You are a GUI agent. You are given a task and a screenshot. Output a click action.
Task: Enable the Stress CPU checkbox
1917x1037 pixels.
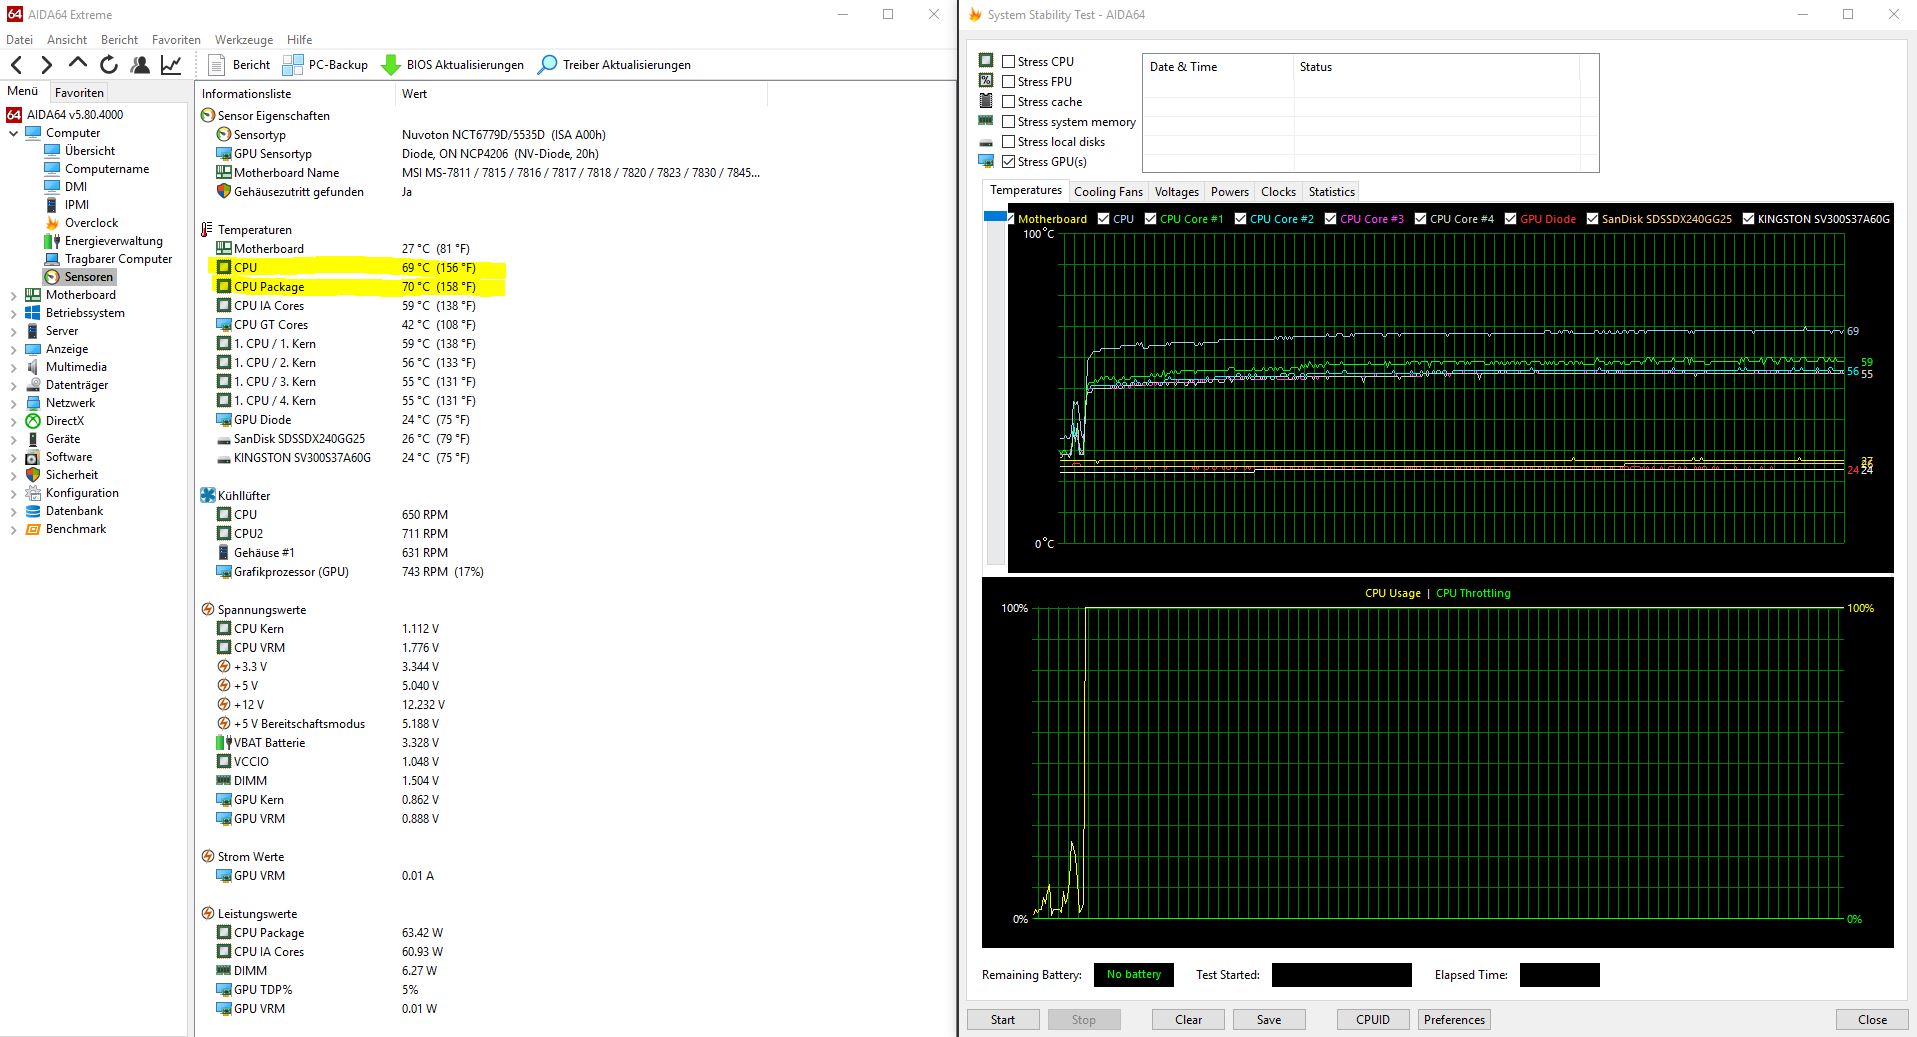coord(1008,62)
